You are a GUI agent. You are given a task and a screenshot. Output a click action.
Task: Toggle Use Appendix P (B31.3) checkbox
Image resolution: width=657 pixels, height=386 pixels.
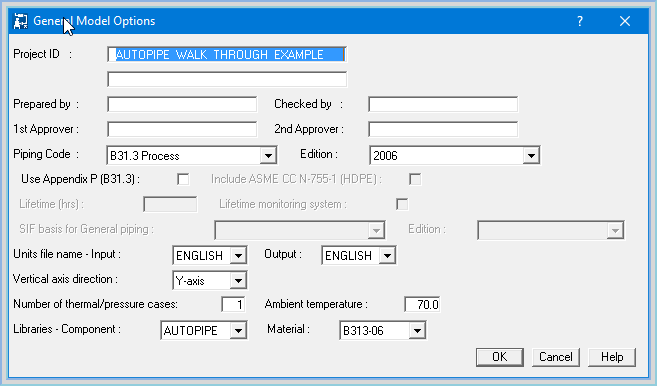pos(183,179)
